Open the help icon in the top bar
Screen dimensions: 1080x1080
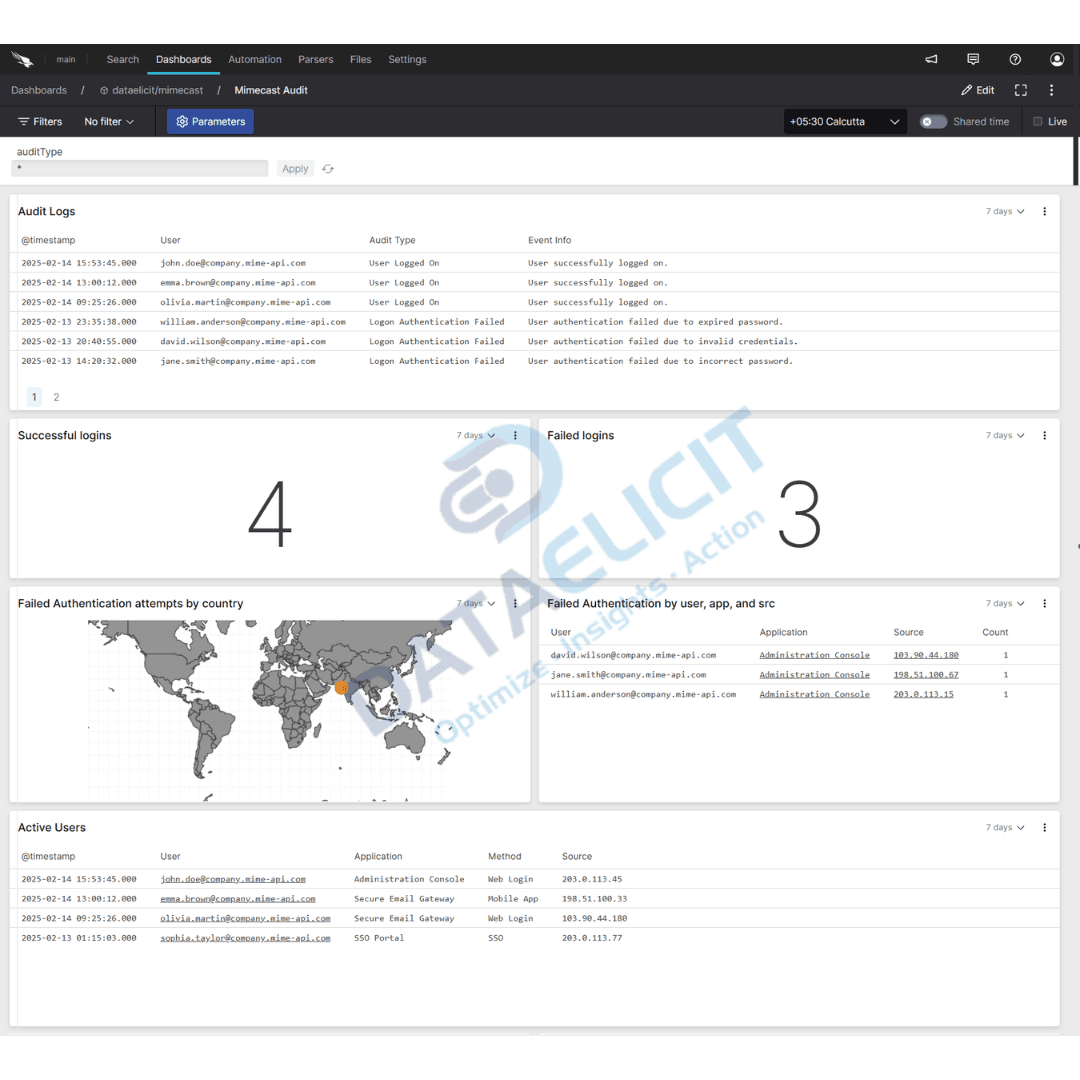coord(1015,59)
